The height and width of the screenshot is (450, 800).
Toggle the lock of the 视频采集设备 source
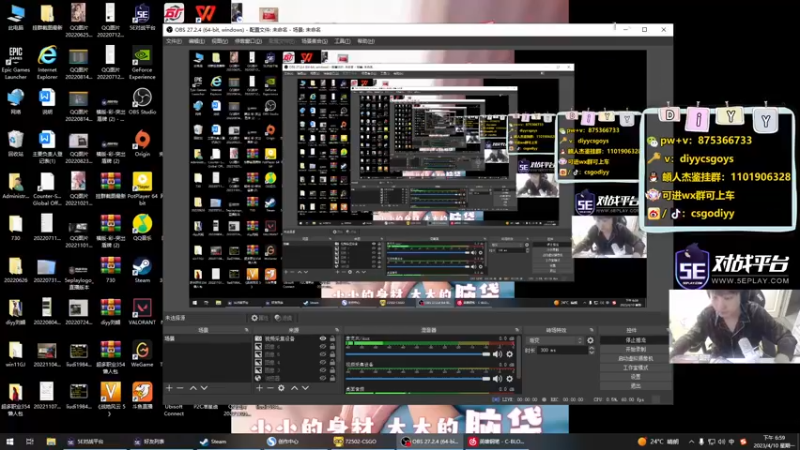333,339
